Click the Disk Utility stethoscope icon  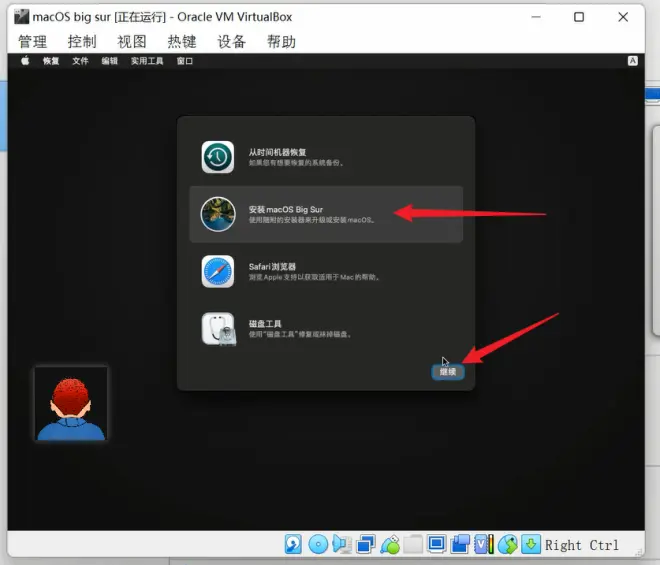tap(218, 329)
